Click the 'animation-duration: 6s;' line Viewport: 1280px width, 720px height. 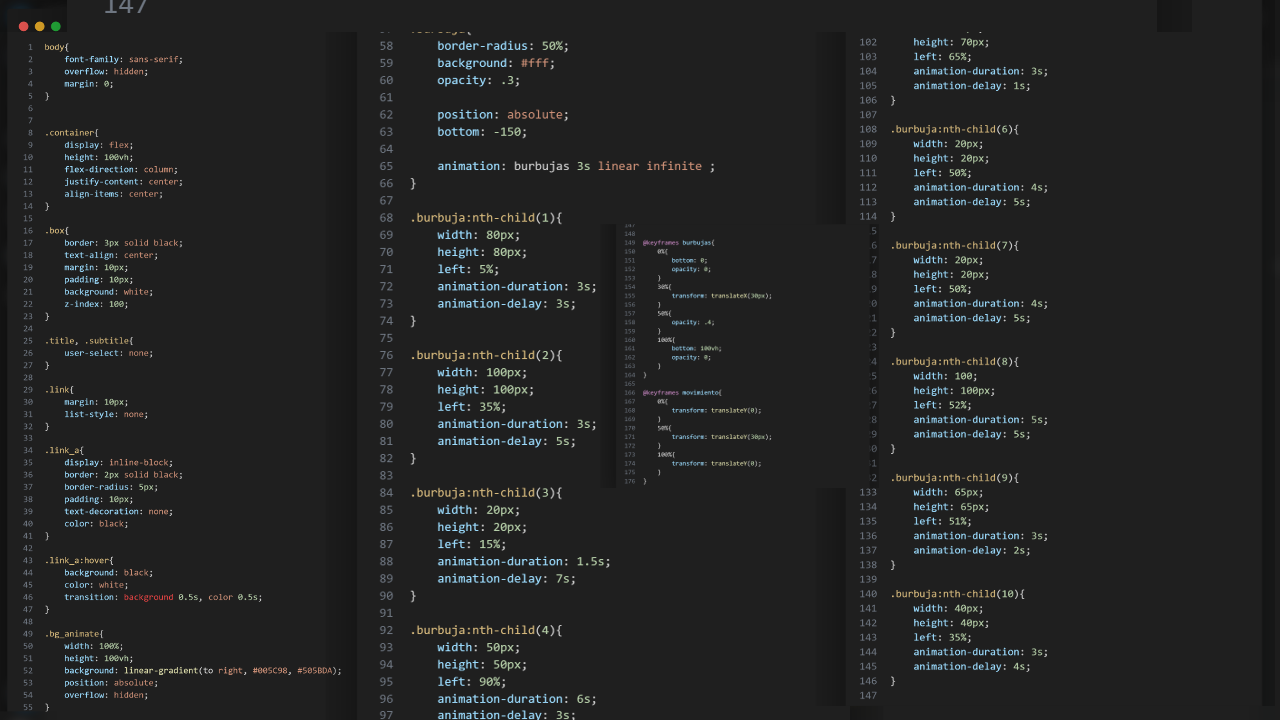coord(517,698)
